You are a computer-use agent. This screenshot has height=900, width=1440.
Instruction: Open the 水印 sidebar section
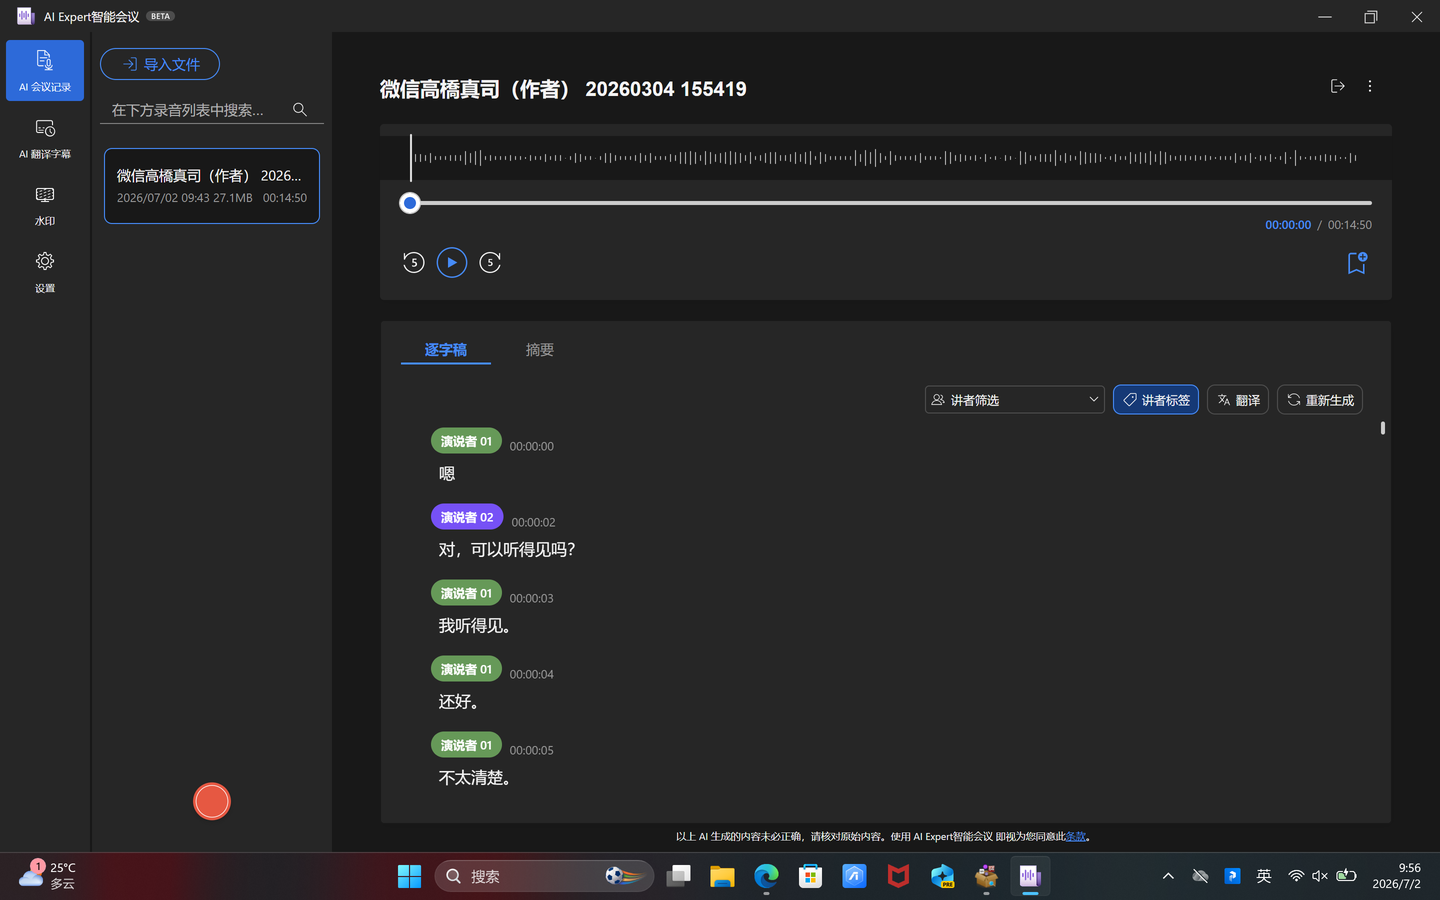click(45, 205)
